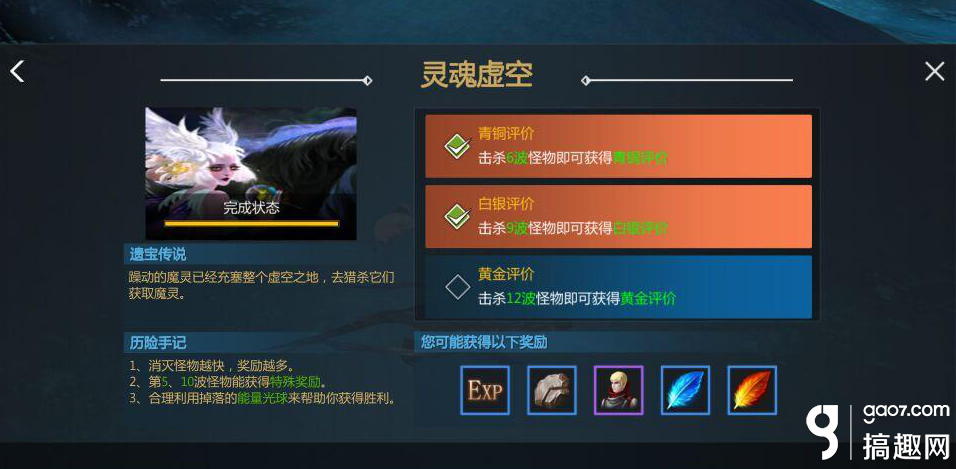Toggle the 青铜评价 checkmark

(458, 146)
